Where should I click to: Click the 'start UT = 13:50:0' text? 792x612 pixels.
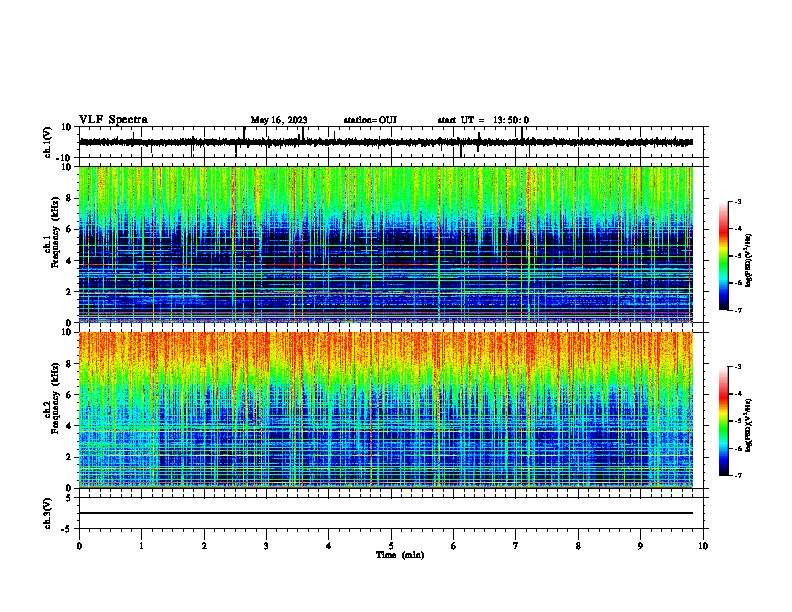click(x=483, y=120)
